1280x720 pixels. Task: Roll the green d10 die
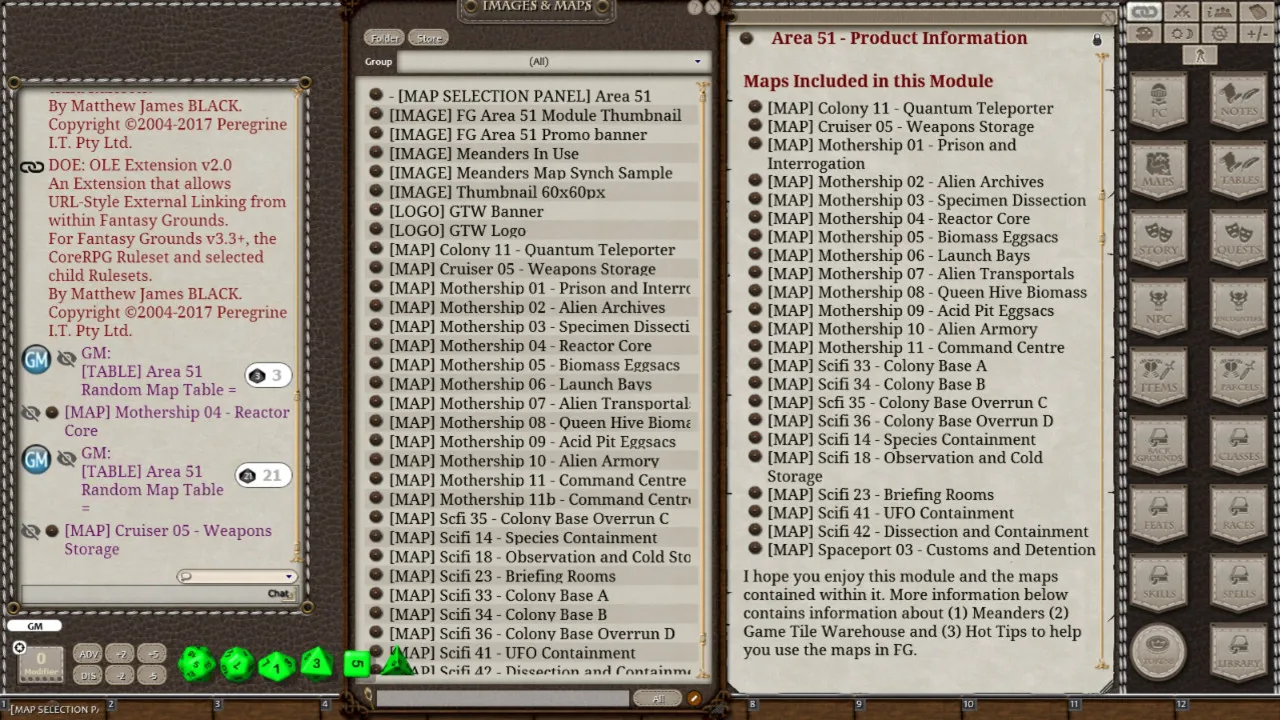tap(276, 665)
